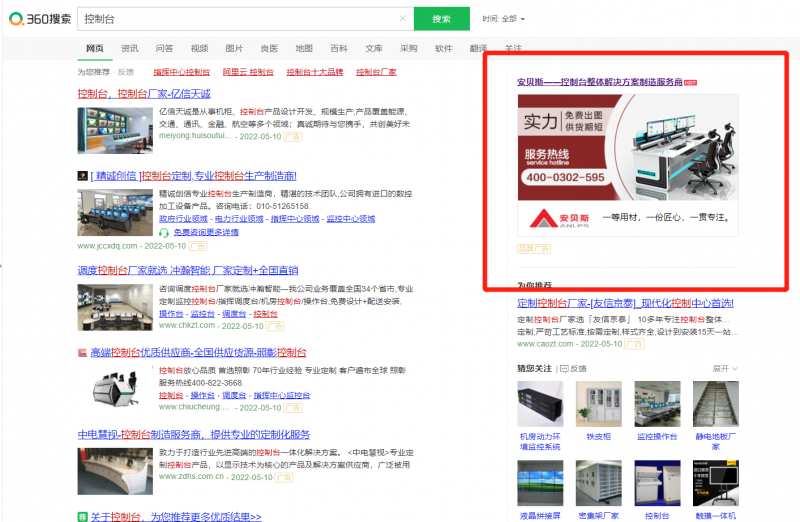Open the 中电慧视-控制台制造服务商 result title
This screenshot has height=522, width=800.
[x=194, y=435]
